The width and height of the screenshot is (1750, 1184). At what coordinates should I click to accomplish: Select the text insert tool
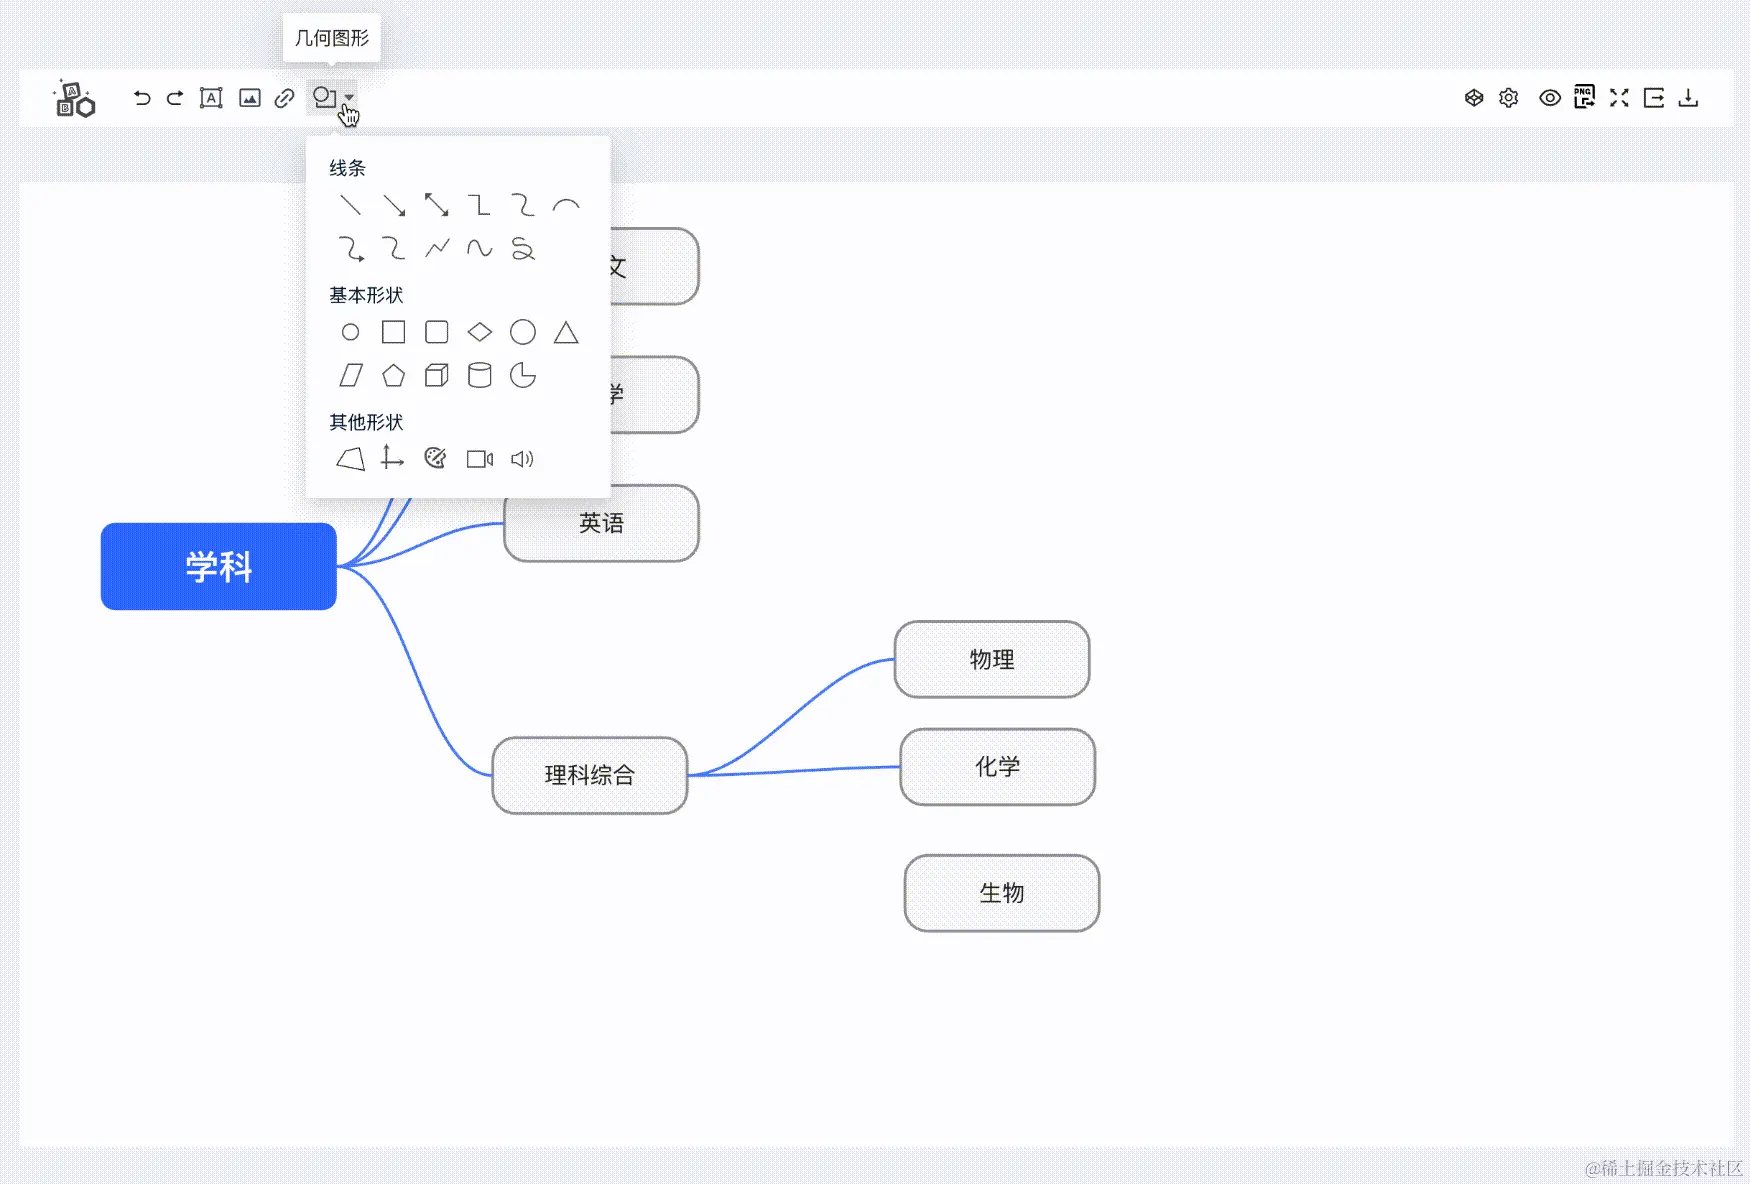point(211,98)
